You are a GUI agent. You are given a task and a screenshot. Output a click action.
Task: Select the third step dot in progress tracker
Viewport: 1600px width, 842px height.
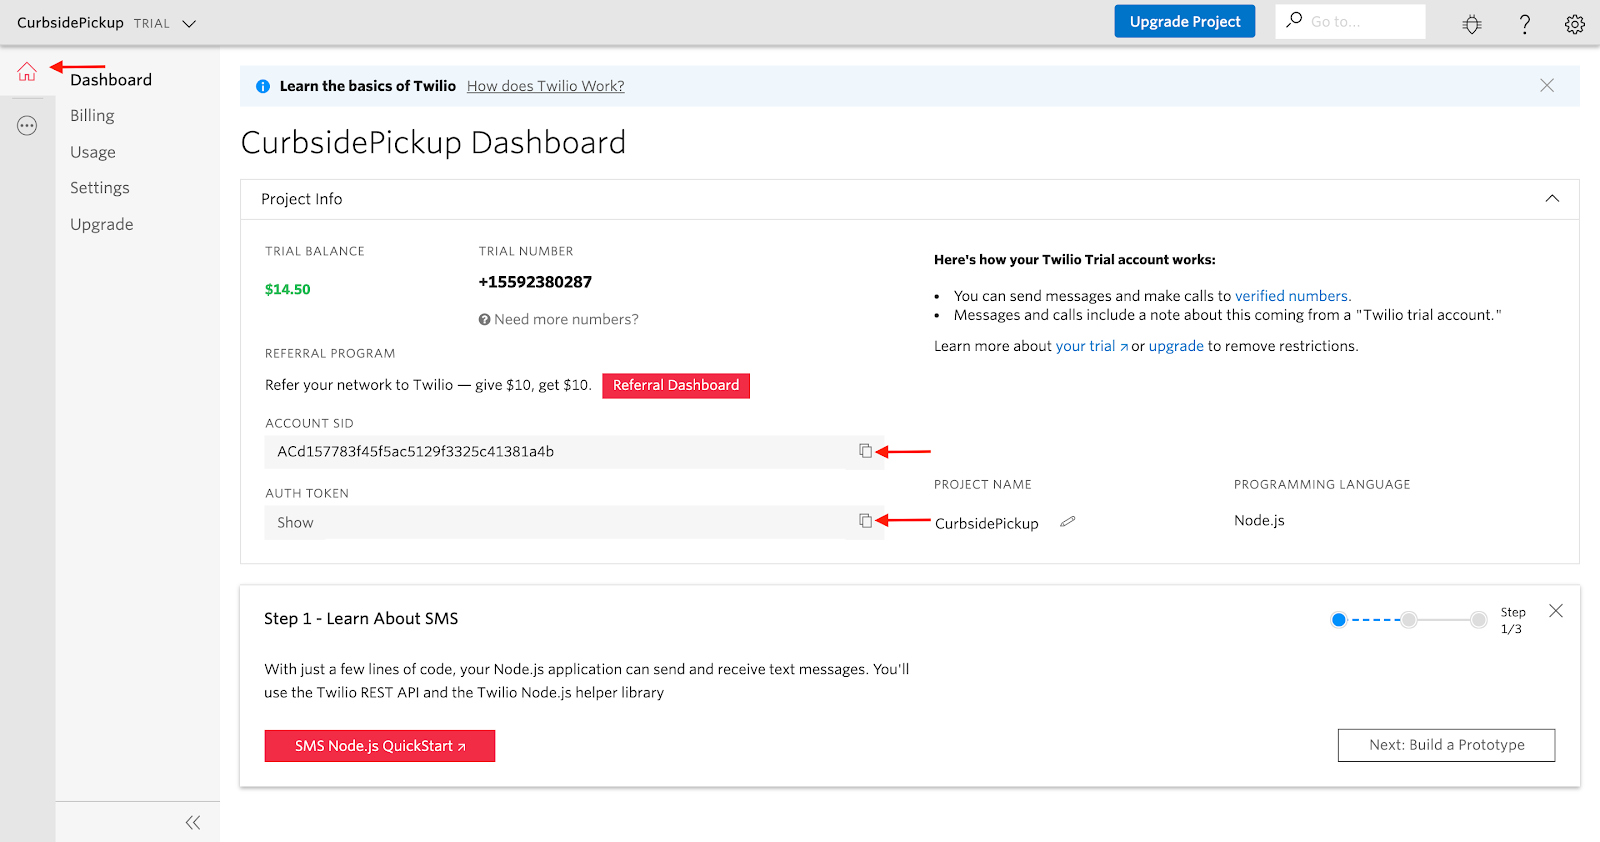(x=1479, y=620)
